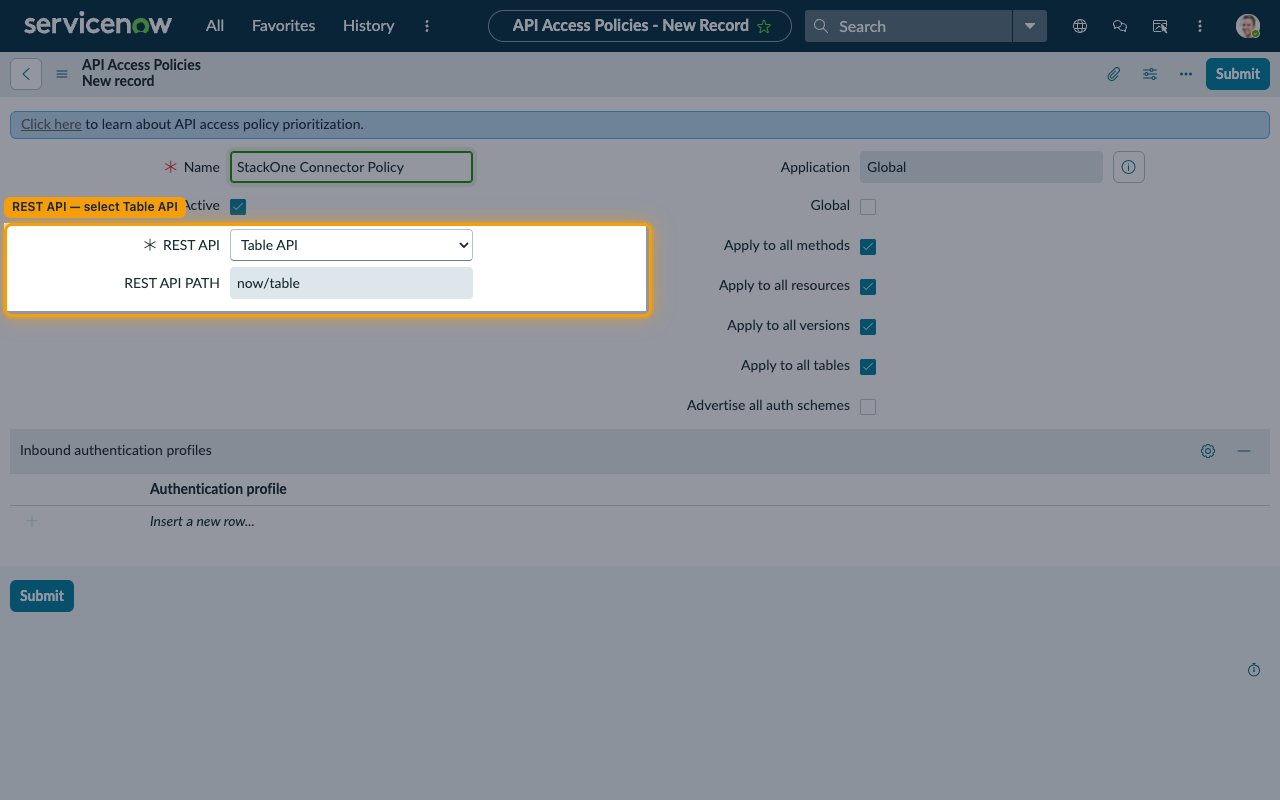Uncheck Apply to all tables
Viewport: 1280px width, 800px height.
click(x=868, y=367)
